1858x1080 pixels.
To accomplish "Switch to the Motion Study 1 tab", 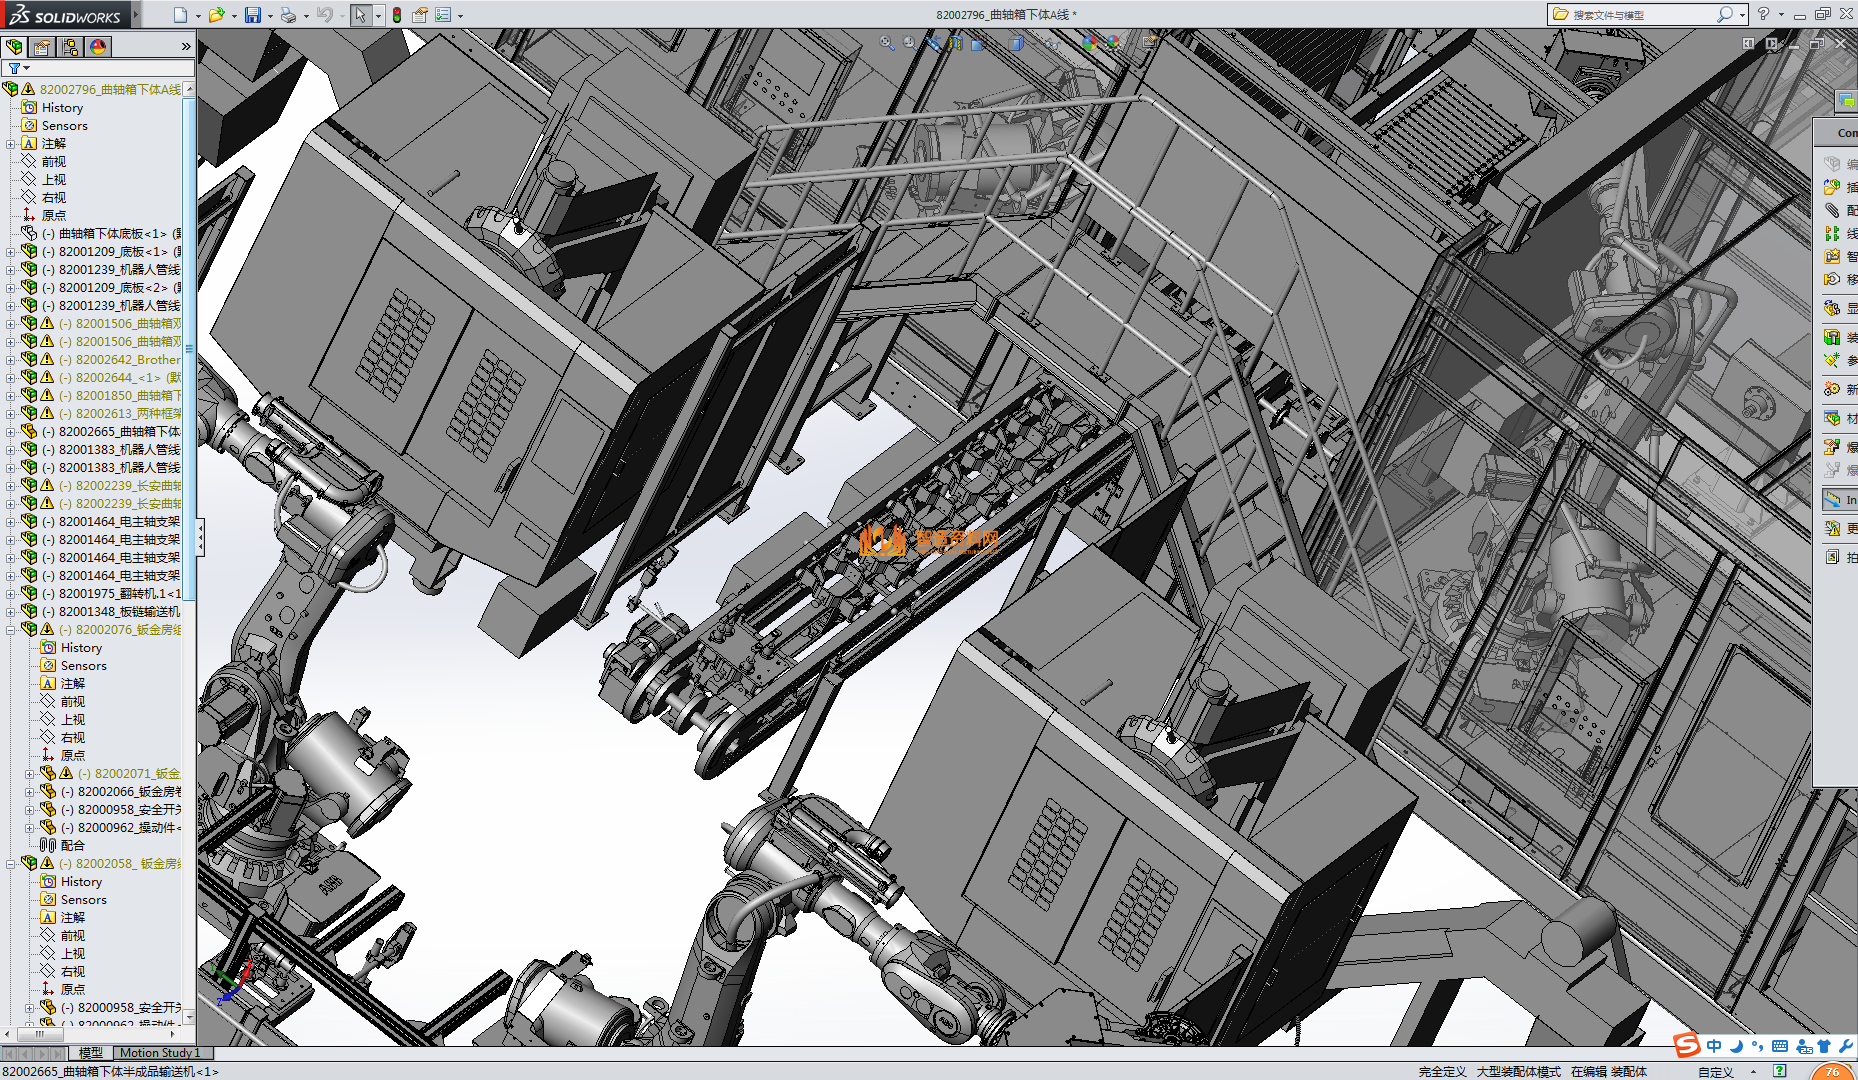I will click(160, 1053).
